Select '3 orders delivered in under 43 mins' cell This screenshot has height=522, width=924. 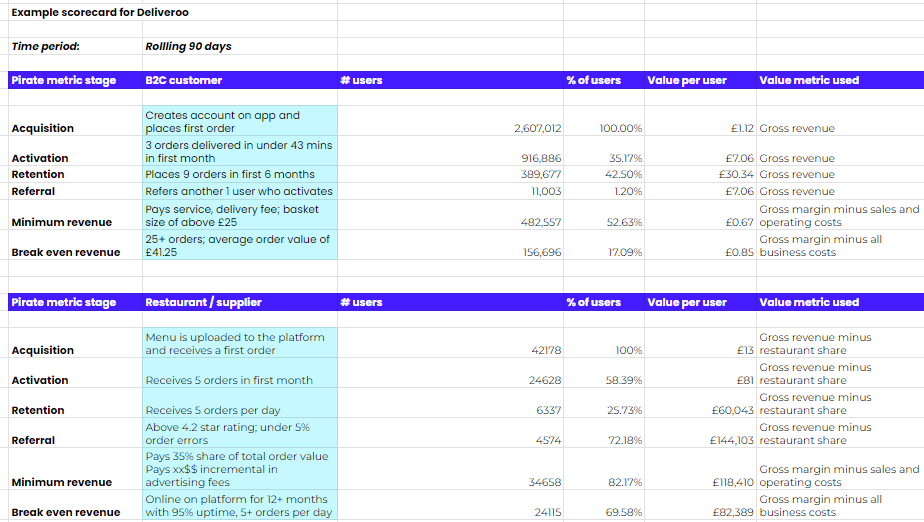[x=240, y=151]
